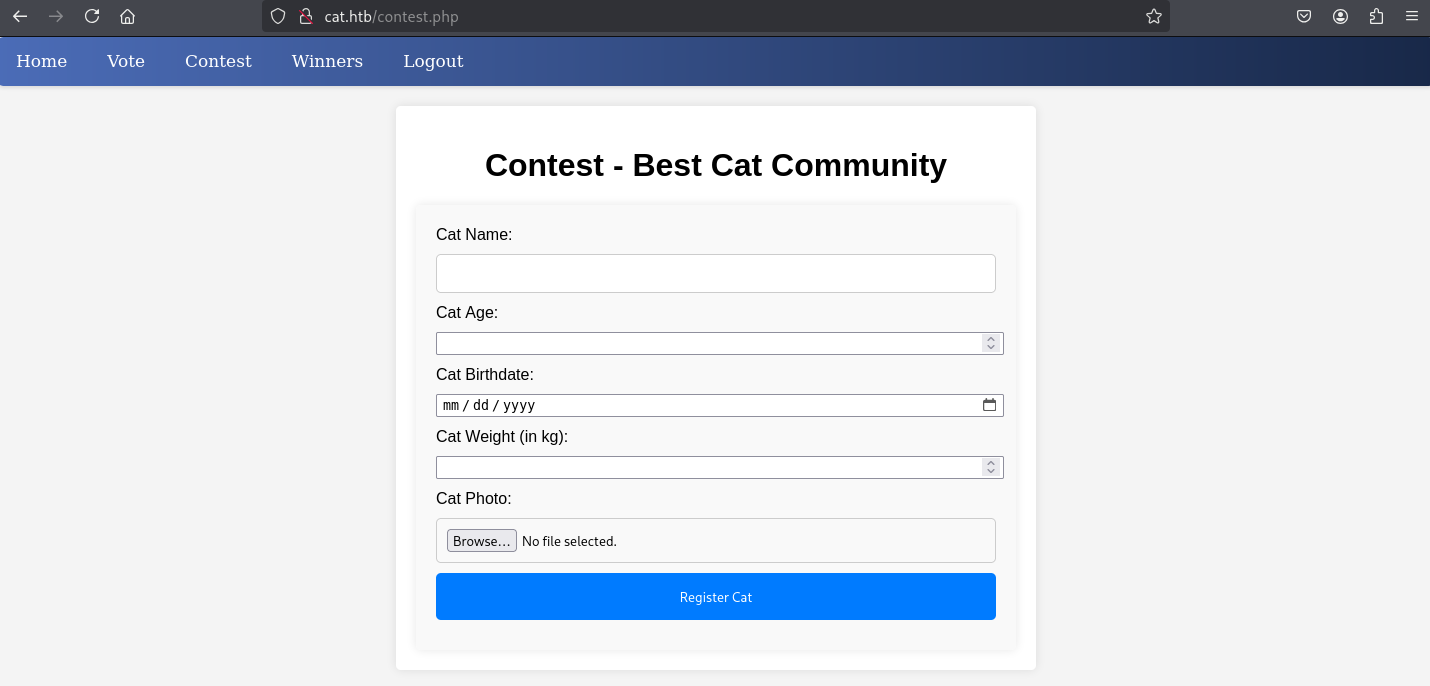Open the Vote page in navigation
The height and width of the screenshot is (686, 1430).
[126, 61]
